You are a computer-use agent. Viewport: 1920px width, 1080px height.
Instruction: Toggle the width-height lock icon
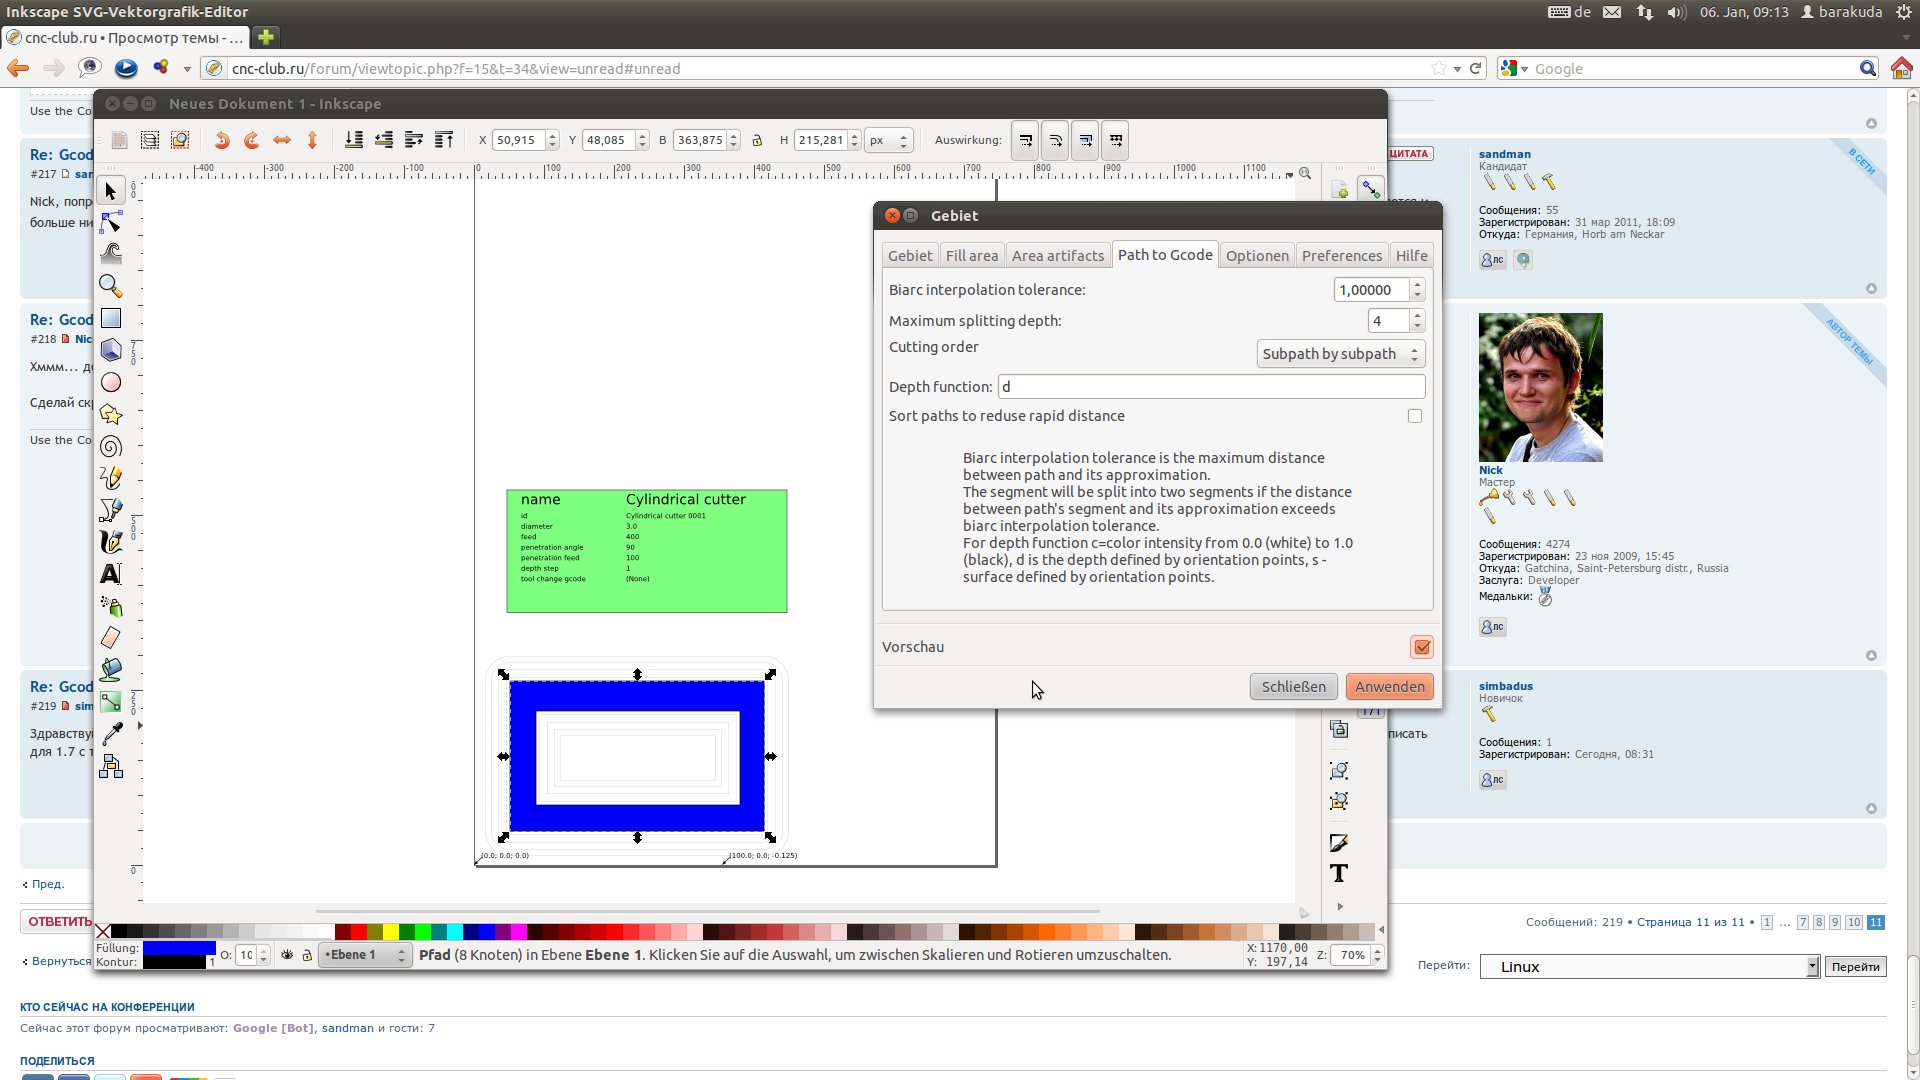[757, 141]
